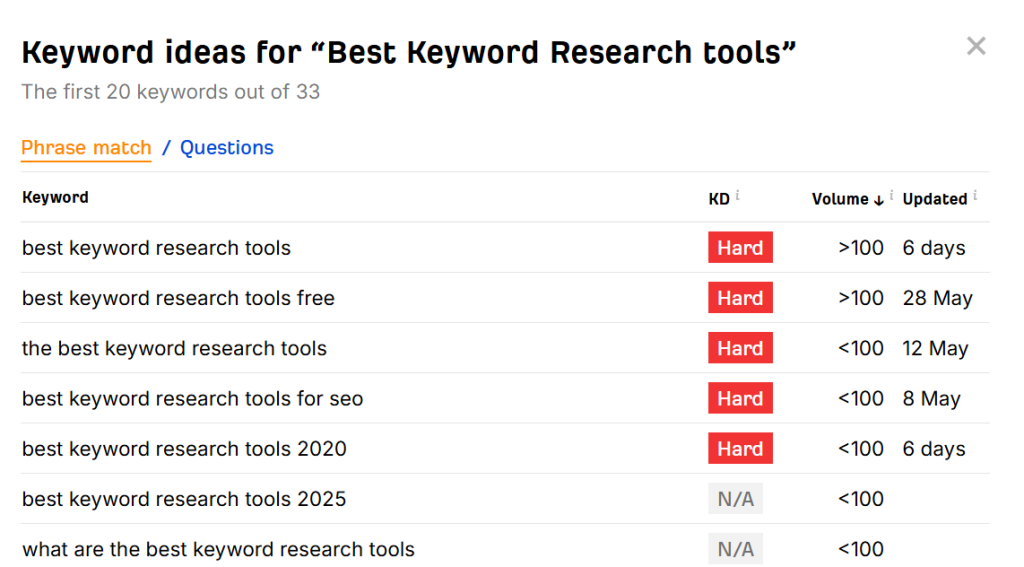Open keyword 'best keyword research tools'

tap(156, 248)
